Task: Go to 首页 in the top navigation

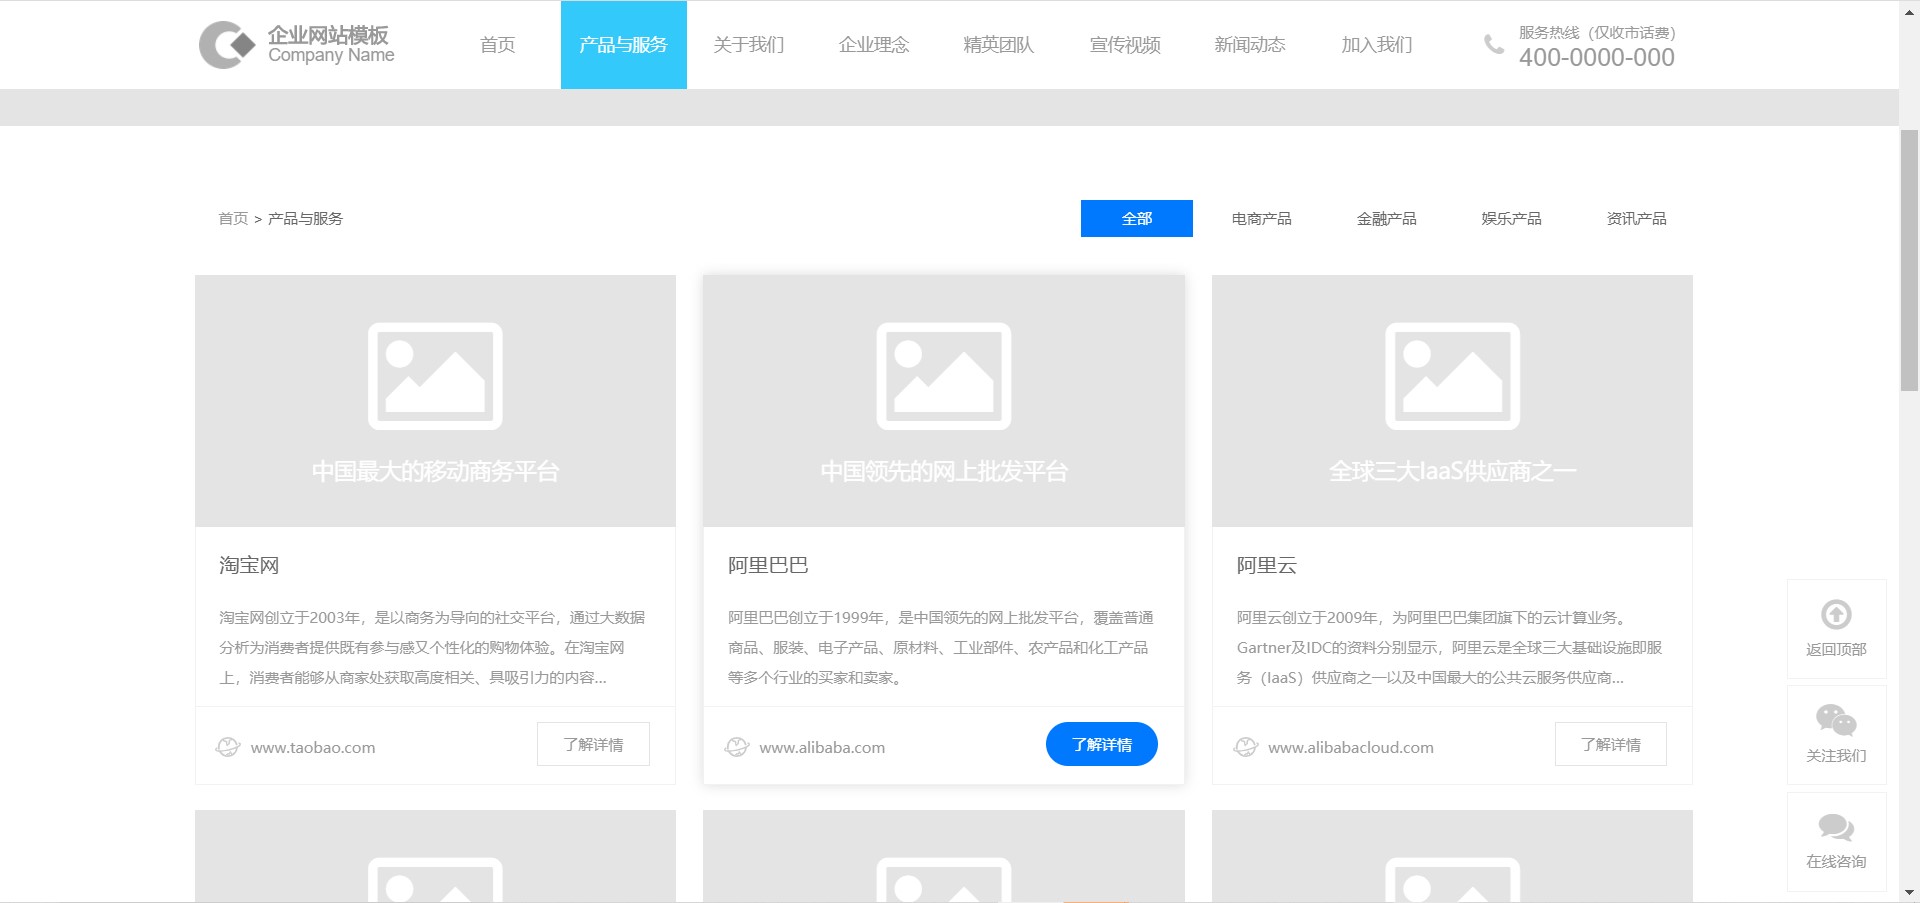Action: coord(497,45)
